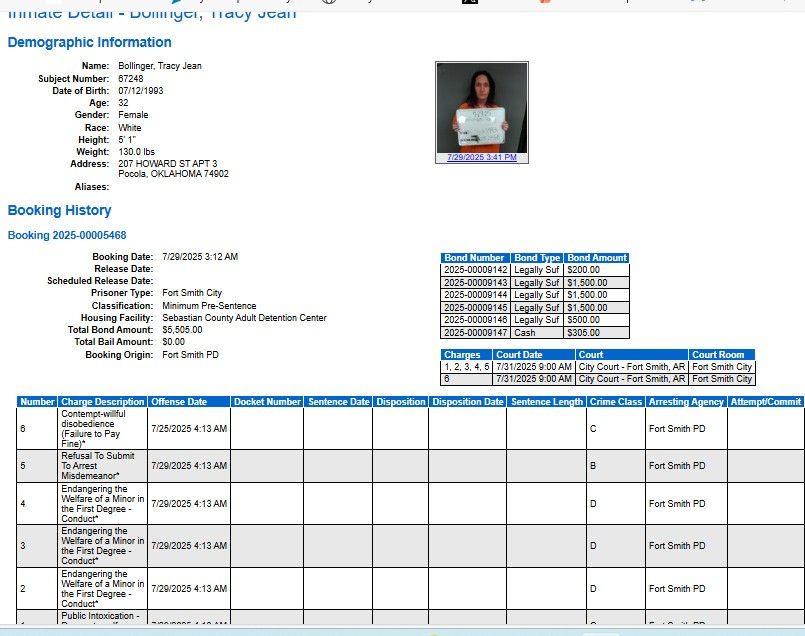Viewport: 805px width, 636px height.
Task: Click the inmate mugshot thumbnail
Action: (x=482, y=108)
